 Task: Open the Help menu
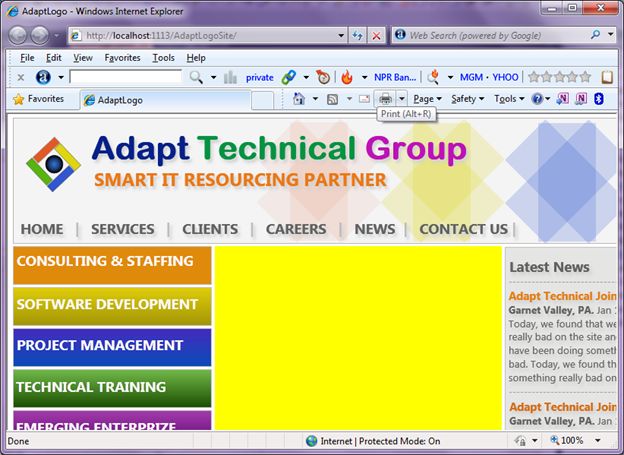196,58
